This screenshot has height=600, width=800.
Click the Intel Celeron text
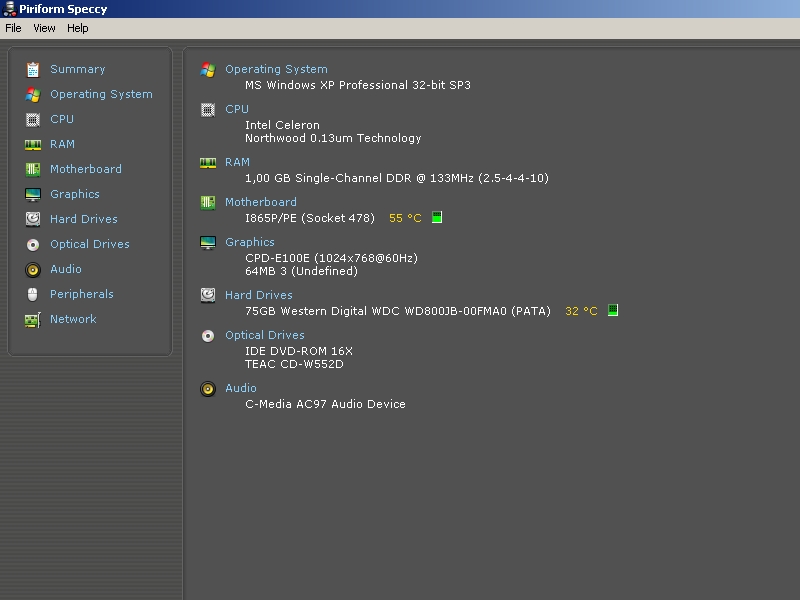(x=282, y=125)
